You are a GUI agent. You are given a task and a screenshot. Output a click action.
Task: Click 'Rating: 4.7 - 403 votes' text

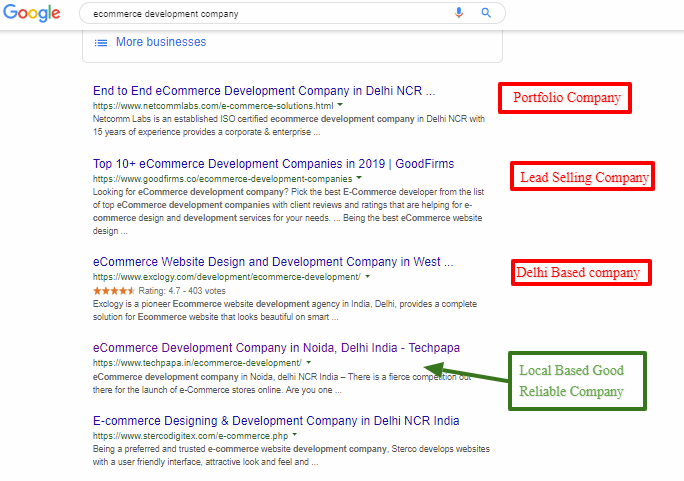[x=182, y=291]
